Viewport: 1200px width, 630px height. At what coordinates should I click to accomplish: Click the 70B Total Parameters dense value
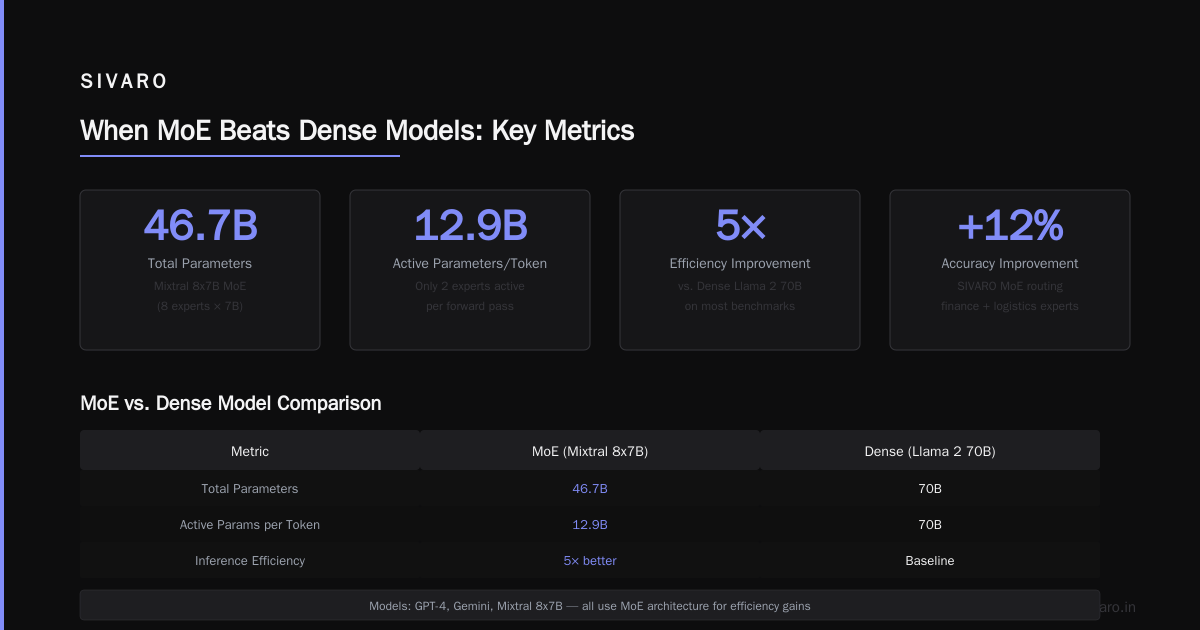(x=930, y=489)
